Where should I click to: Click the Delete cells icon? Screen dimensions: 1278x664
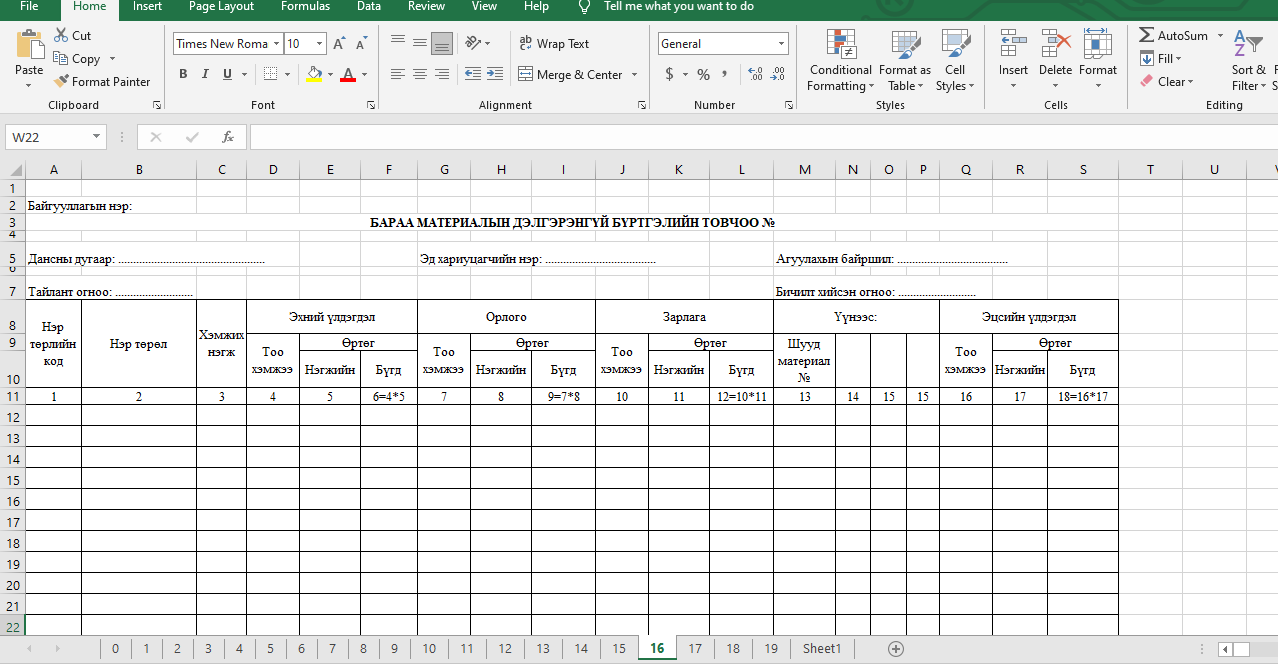coord(1055,50)
